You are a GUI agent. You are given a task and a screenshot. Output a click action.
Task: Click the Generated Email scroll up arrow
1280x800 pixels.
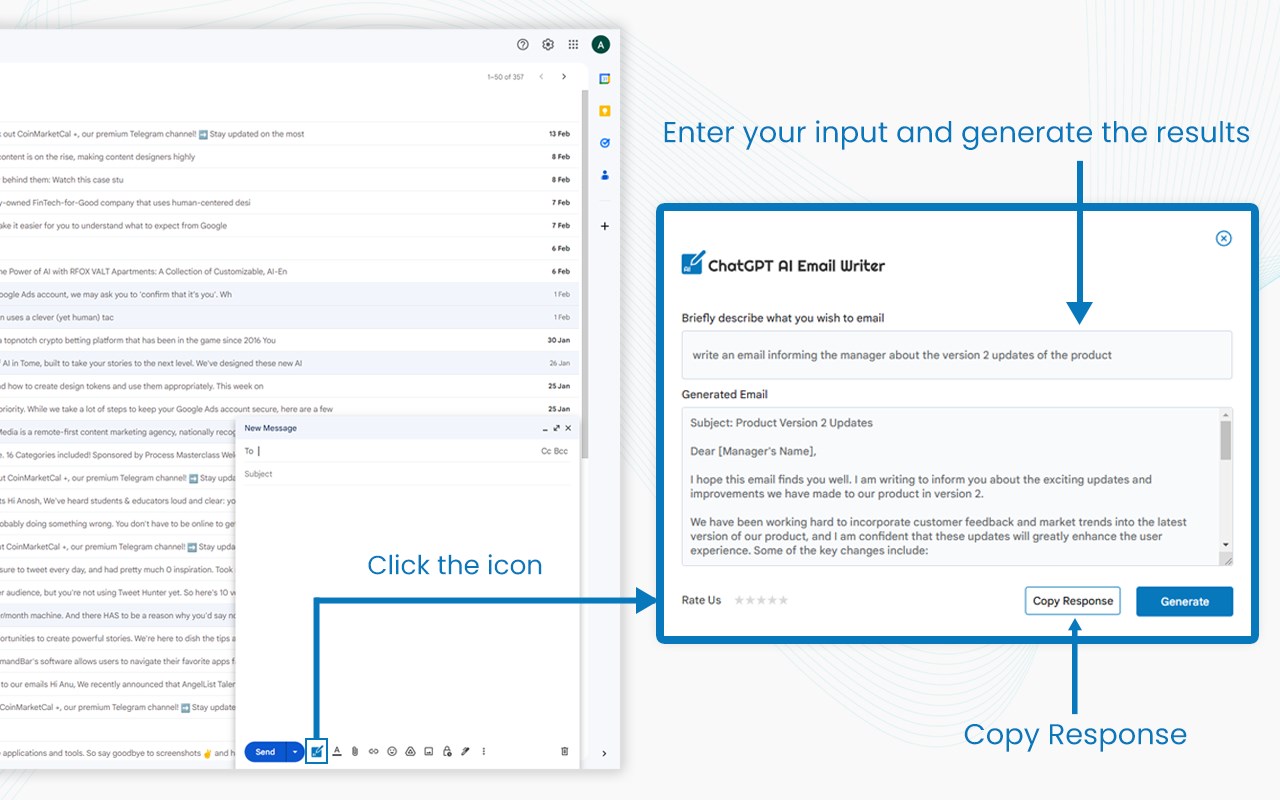pyautogui.click(x=1226, y=414)
